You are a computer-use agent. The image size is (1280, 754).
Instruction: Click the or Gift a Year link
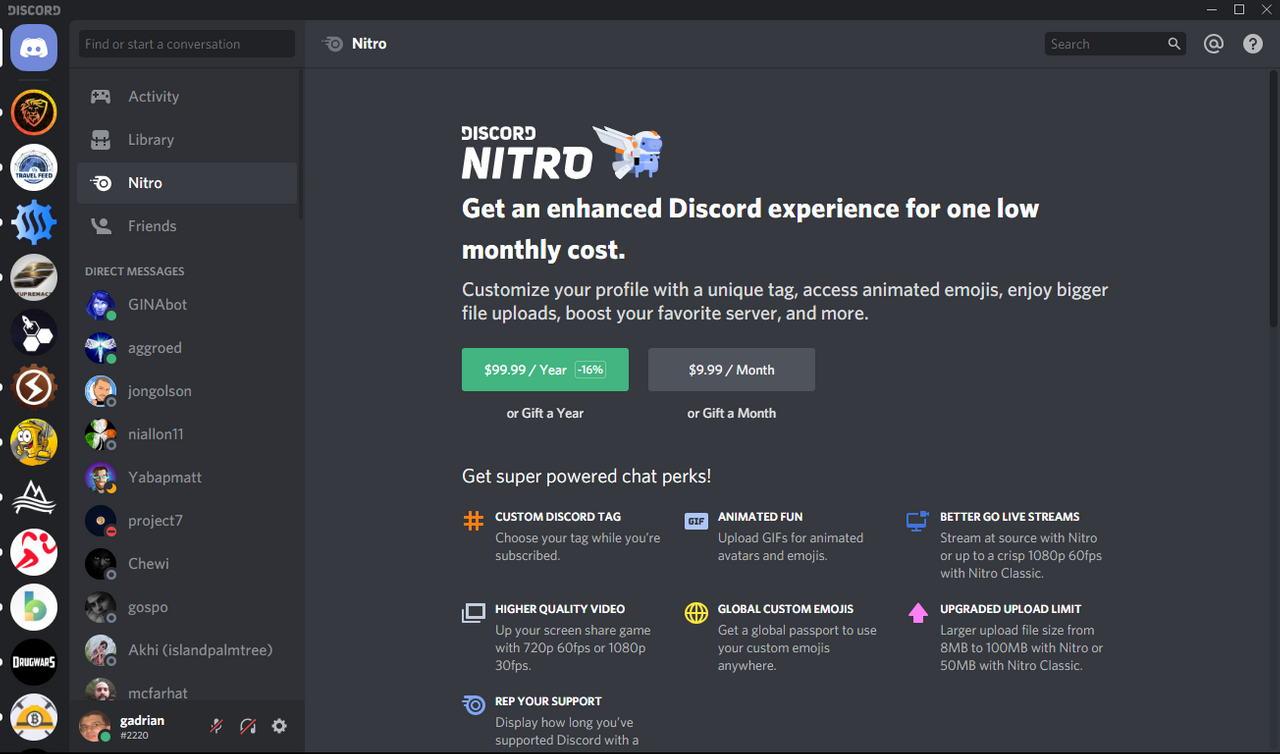click(545, 413)
